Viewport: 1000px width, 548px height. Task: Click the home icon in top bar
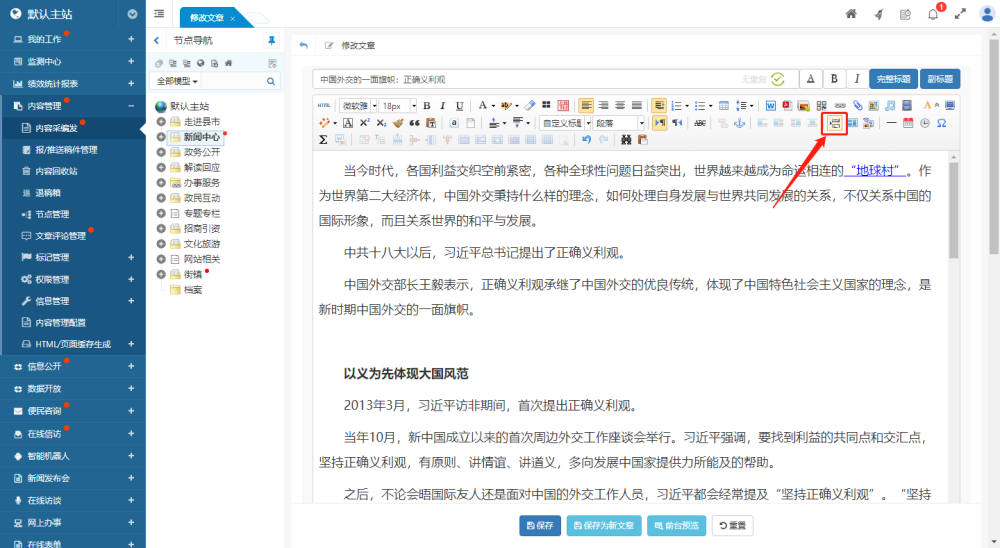[x=851, y=15]
